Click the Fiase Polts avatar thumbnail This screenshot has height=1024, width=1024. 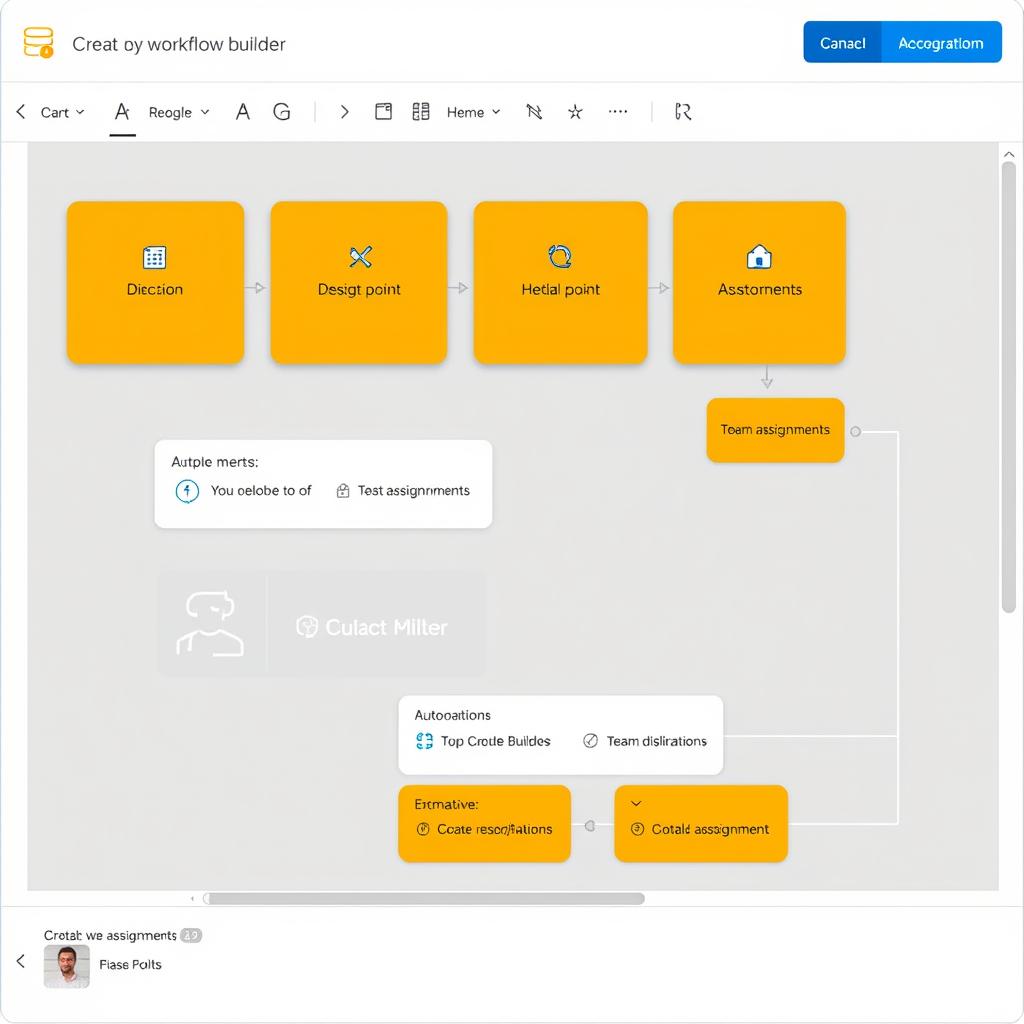click(66, 966)
